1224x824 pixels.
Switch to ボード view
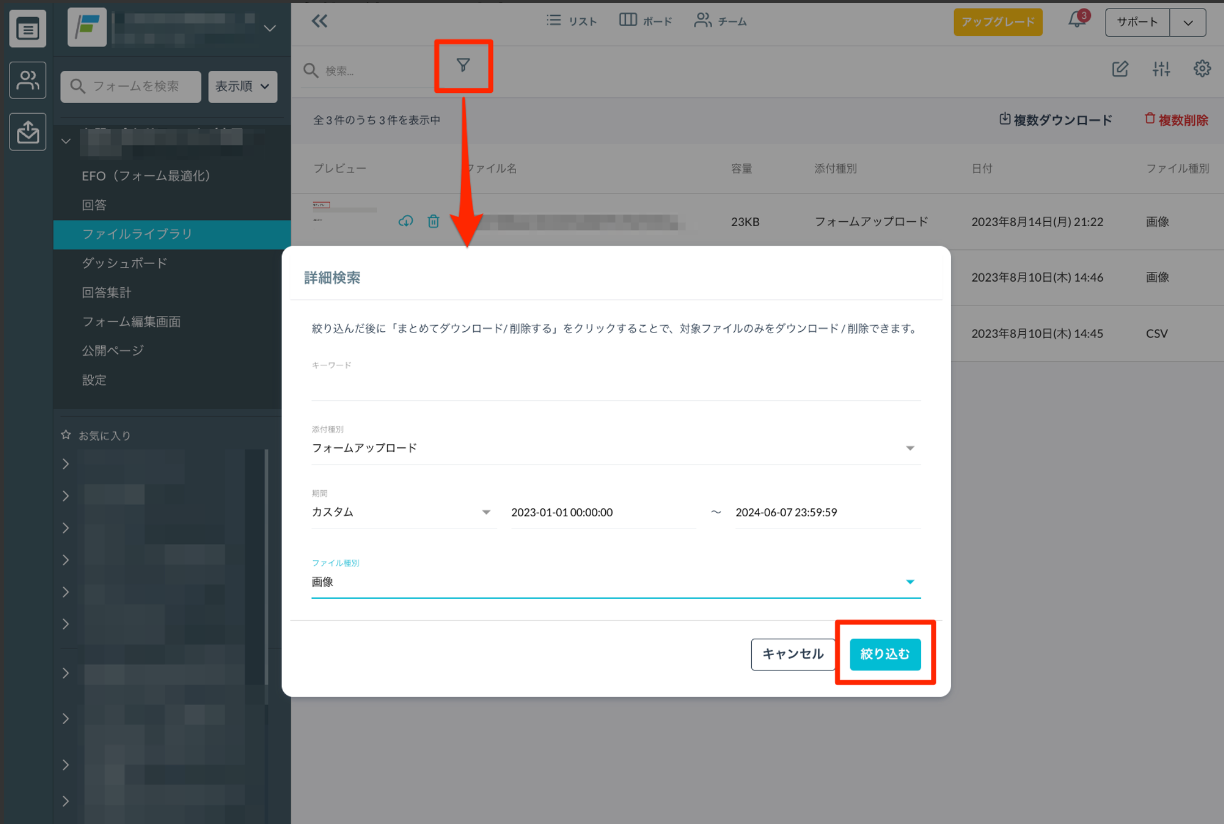tap(645, 21)
